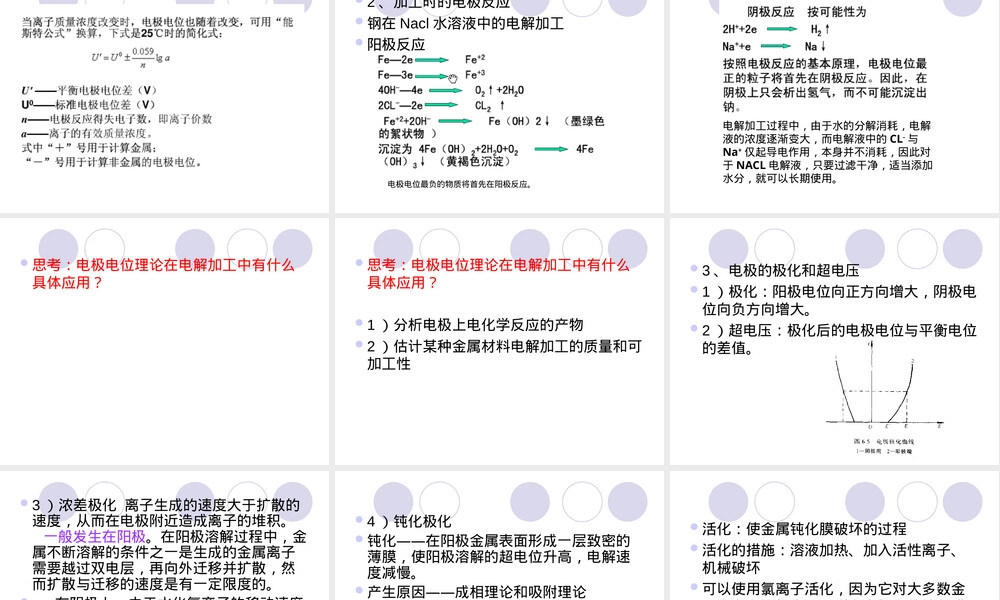Viewport: 1000px width, 600px height.
Task: Click bullet 活化：使金属钝化膜破坏的过程
Action: (804, 529)
